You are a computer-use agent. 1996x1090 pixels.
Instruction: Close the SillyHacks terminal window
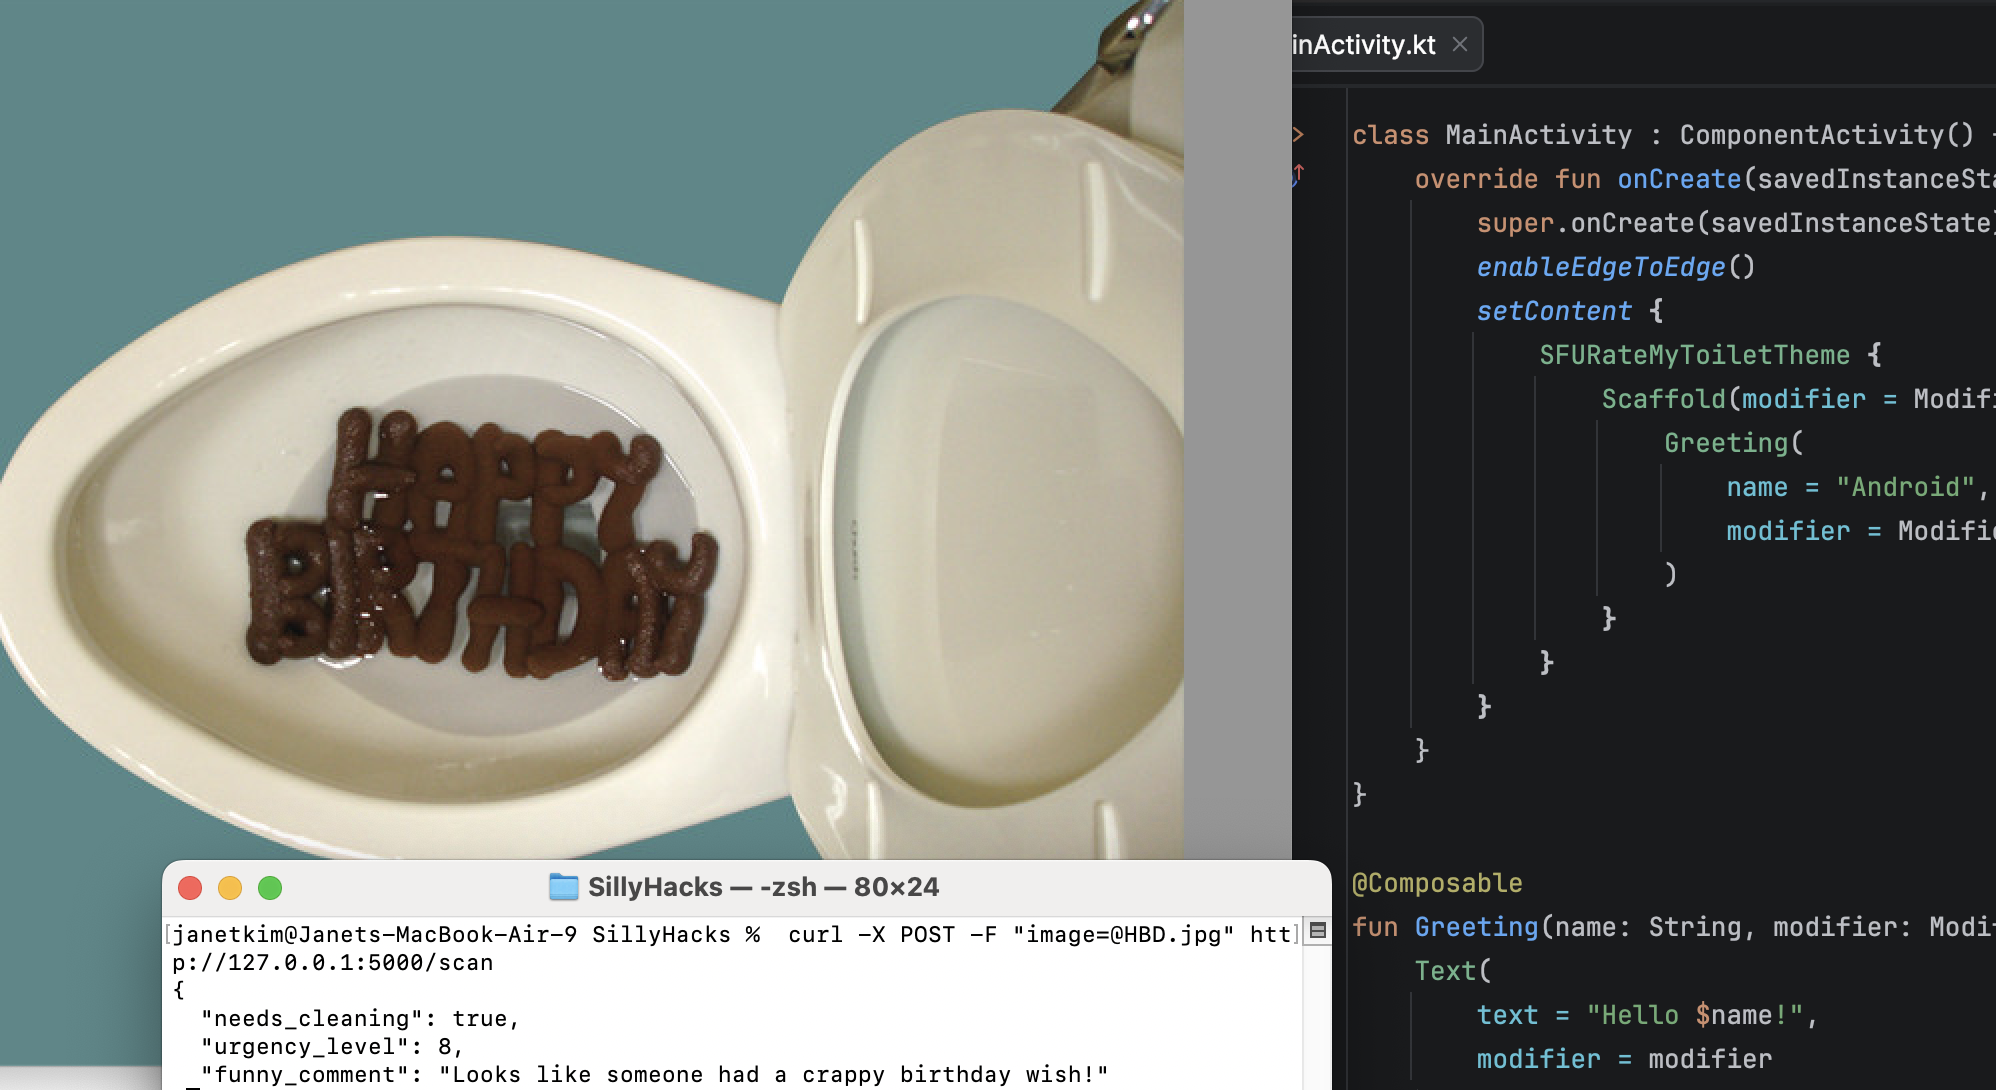[x=190, y=888]
